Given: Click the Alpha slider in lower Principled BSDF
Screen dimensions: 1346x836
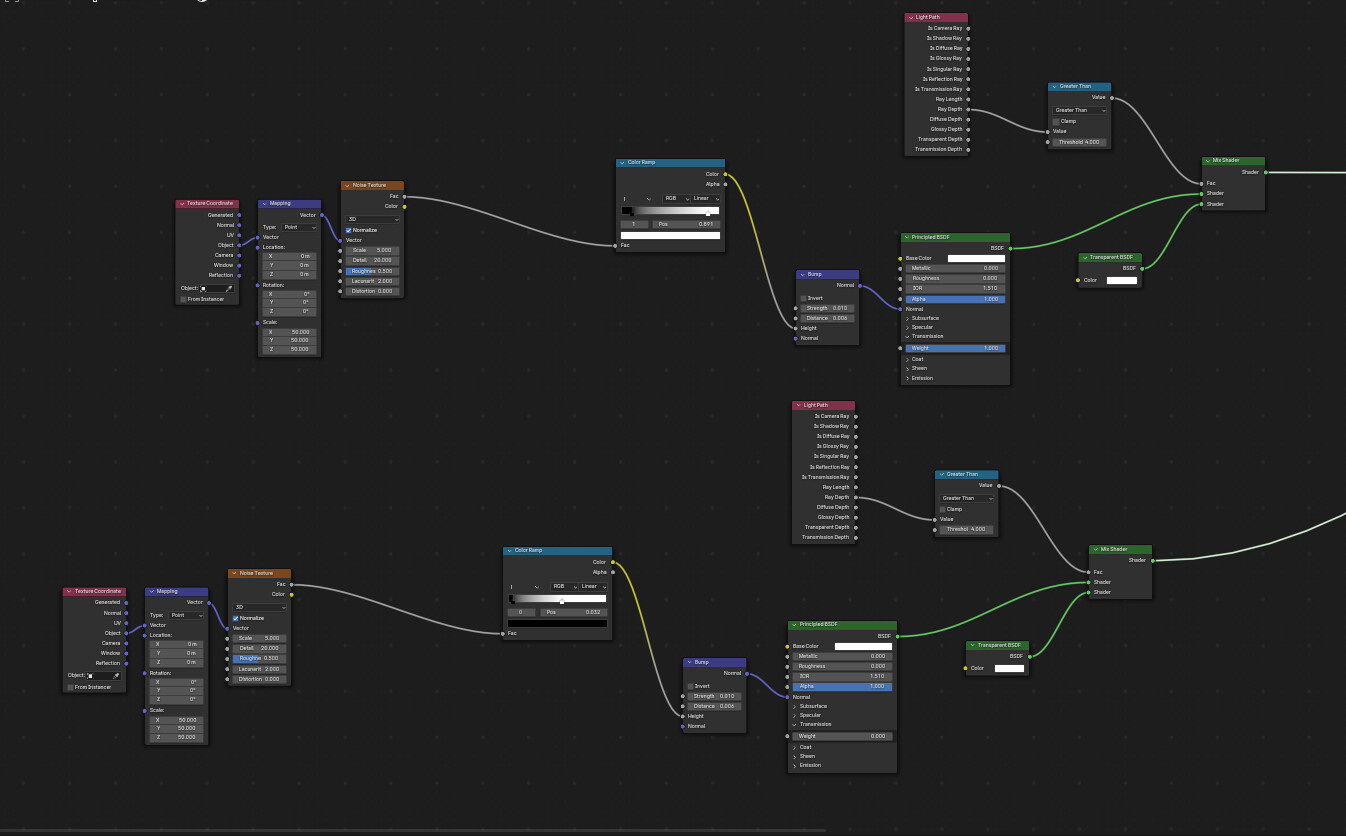Looking at the screenshot, I should click(843, 686).
